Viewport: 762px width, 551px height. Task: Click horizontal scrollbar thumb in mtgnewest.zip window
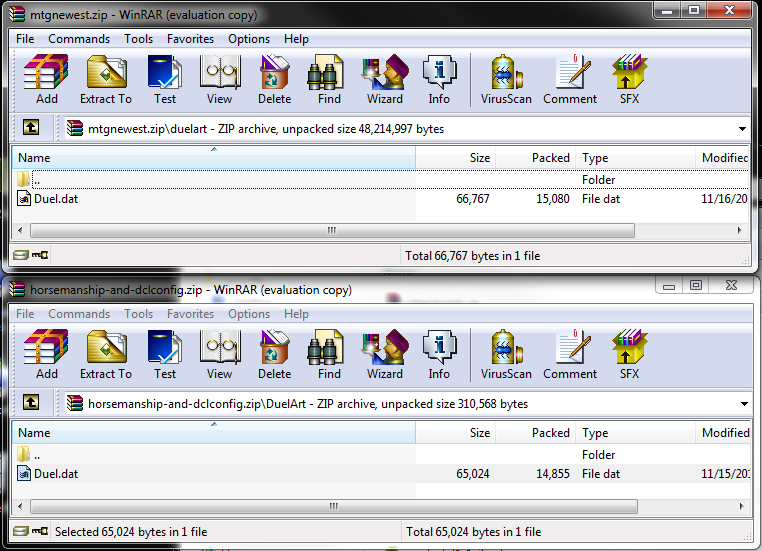pos(332,230)
